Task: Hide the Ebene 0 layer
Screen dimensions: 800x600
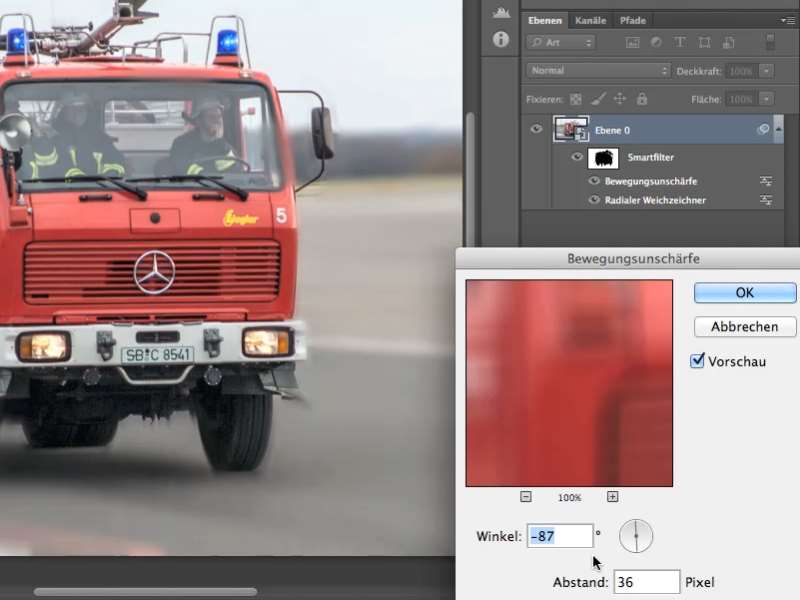Action: point(536,129)
